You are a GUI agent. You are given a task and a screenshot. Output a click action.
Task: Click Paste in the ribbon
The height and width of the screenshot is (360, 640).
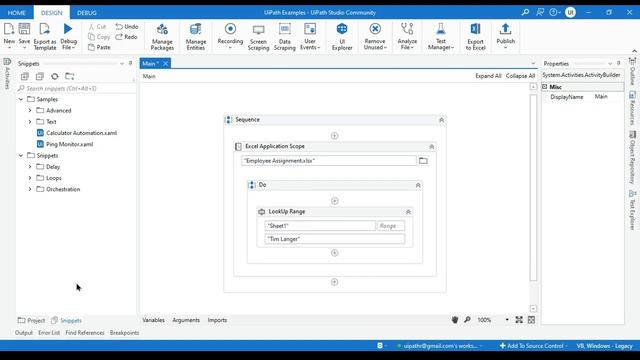coord(99,47)
